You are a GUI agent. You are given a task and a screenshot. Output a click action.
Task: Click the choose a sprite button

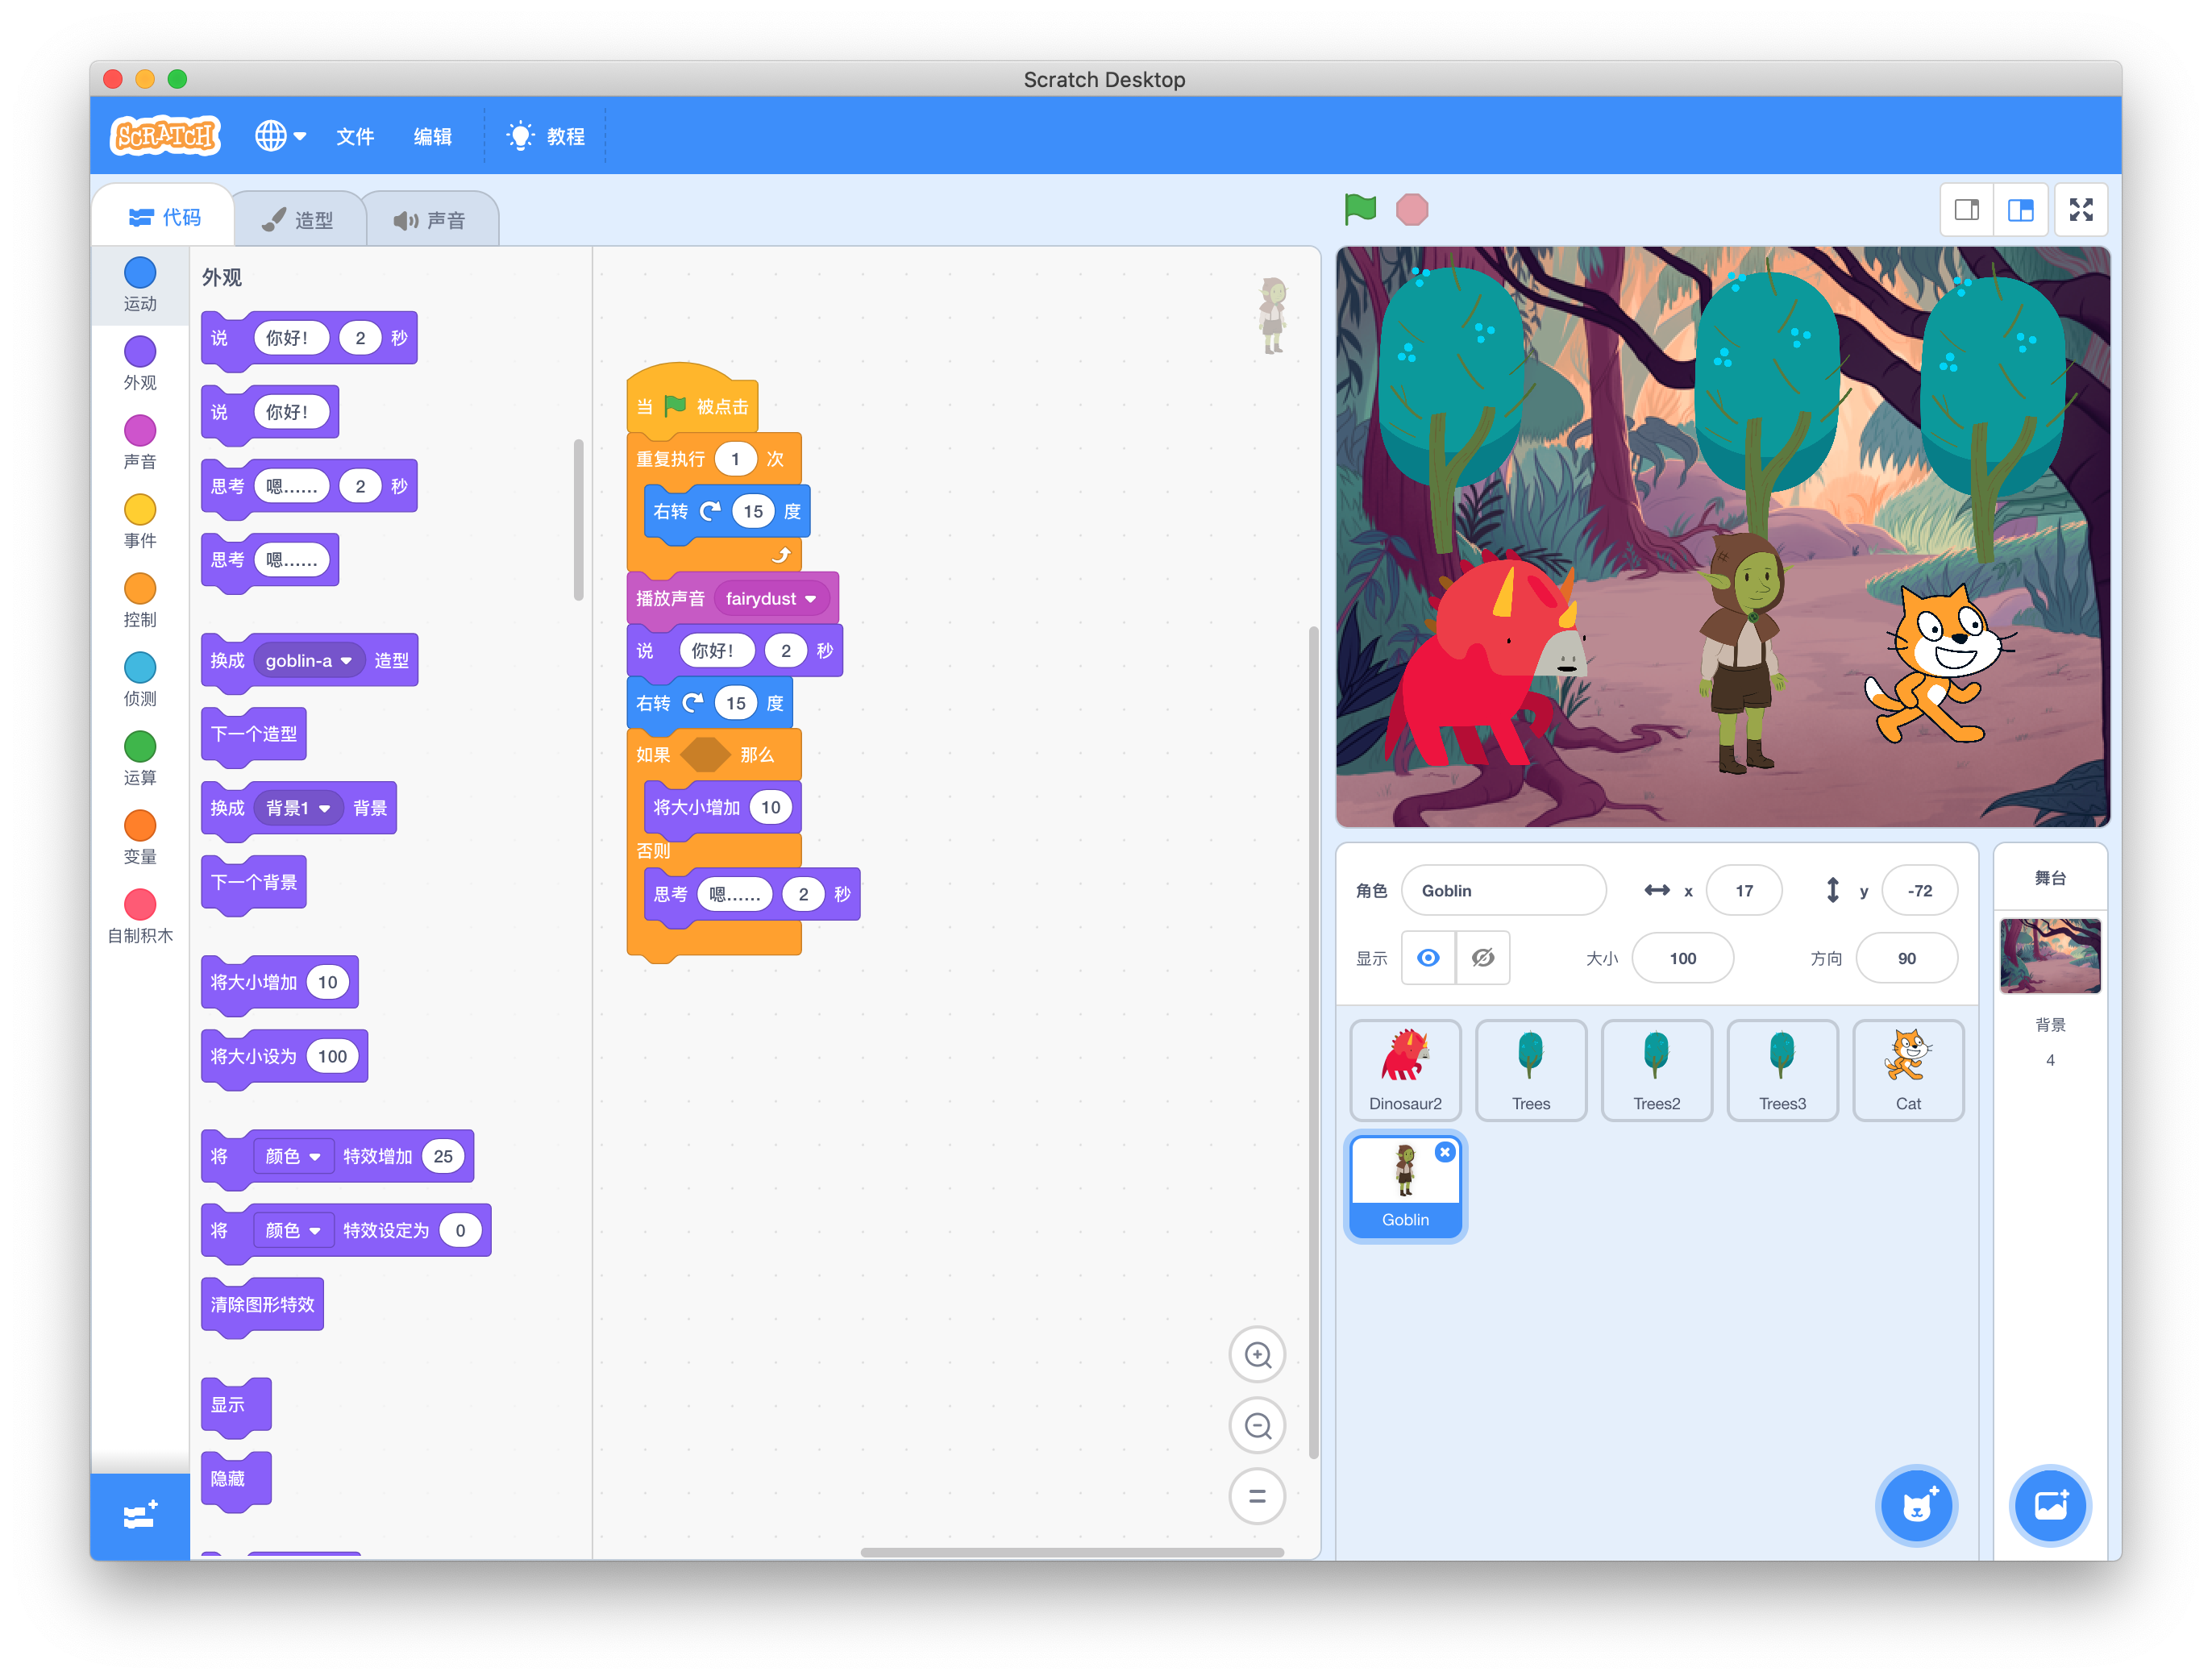tap(1916, 1506)
